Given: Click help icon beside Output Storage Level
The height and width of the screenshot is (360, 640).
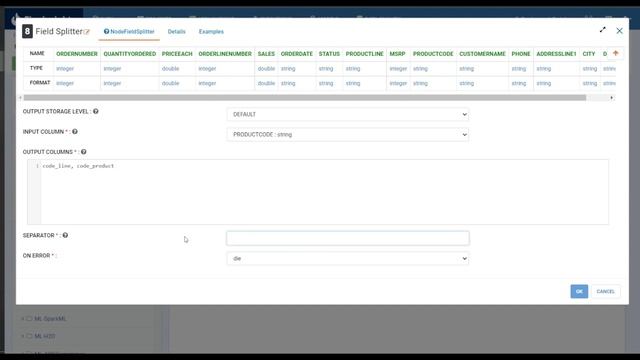Looking at the screenshot, I should (x=96, y=111).
